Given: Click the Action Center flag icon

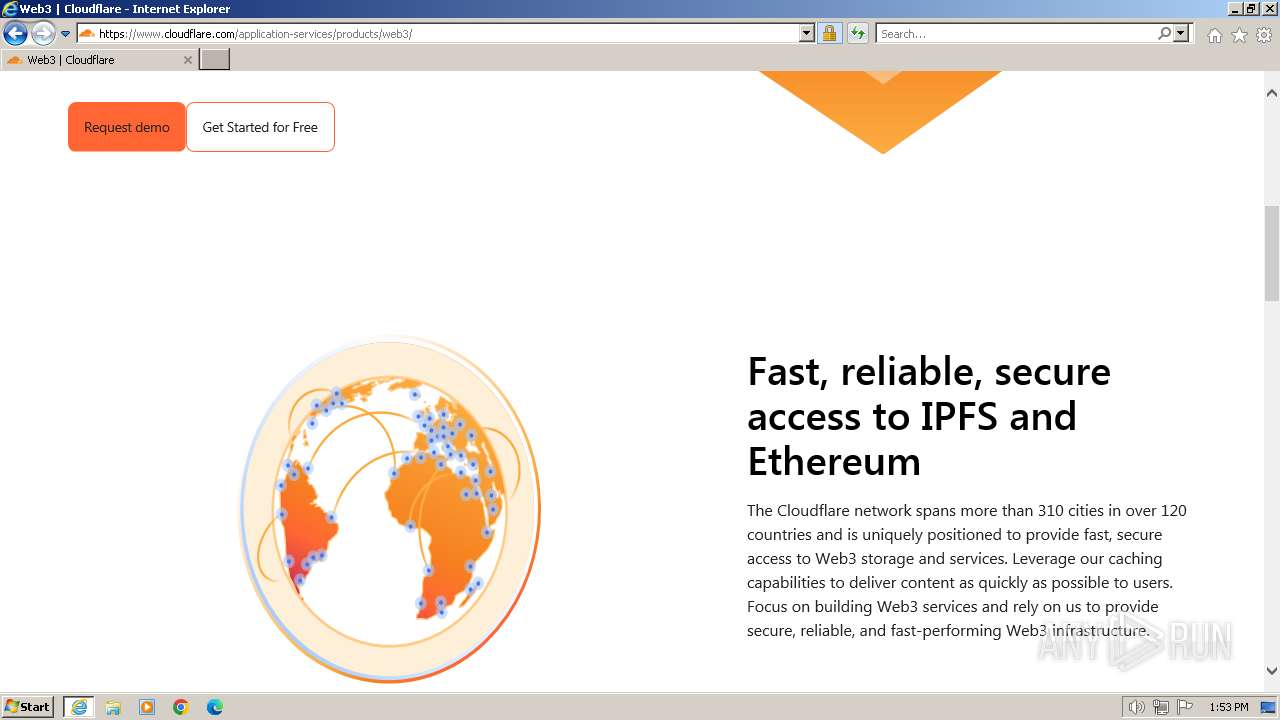Looking at the screenshot, I should coord(1185,707).
